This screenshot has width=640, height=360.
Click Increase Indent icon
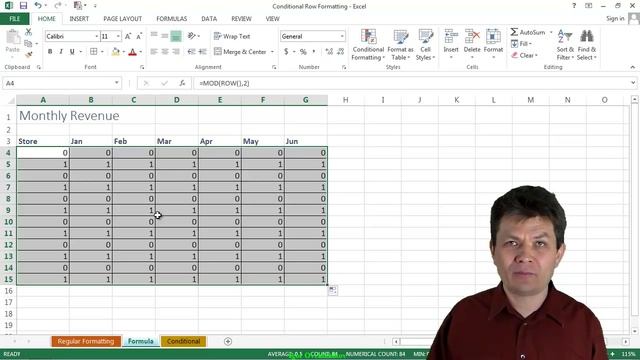click(202, 52)
